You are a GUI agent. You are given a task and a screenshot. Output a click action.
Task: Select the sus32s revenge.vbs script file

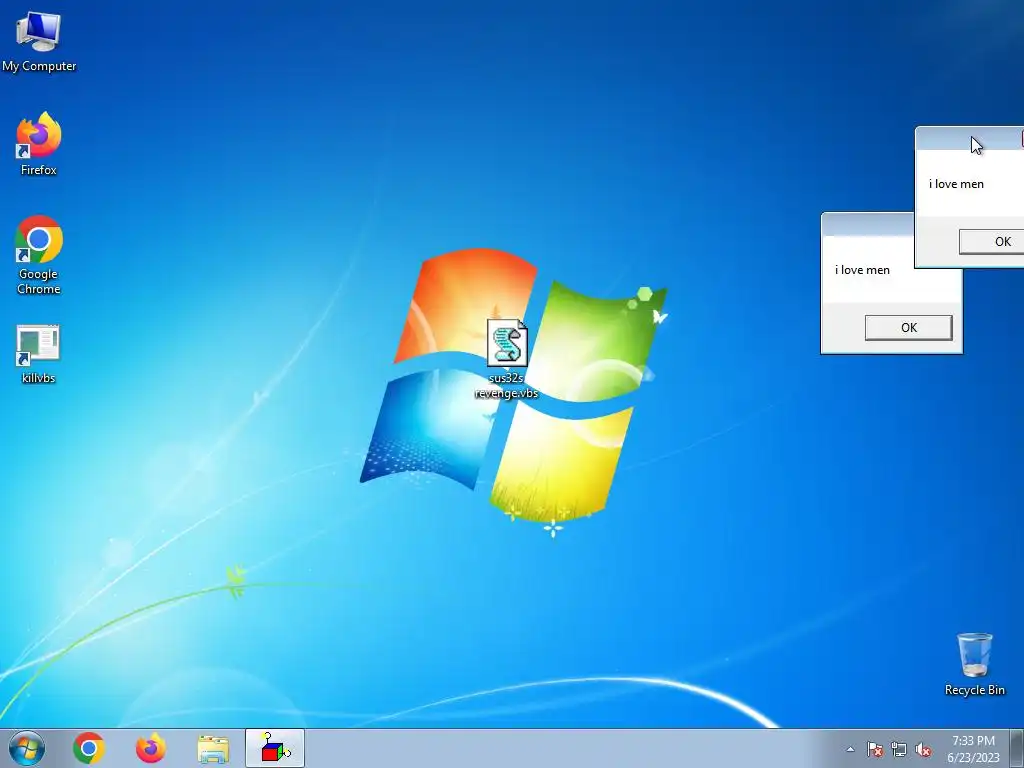coord(507,359)
